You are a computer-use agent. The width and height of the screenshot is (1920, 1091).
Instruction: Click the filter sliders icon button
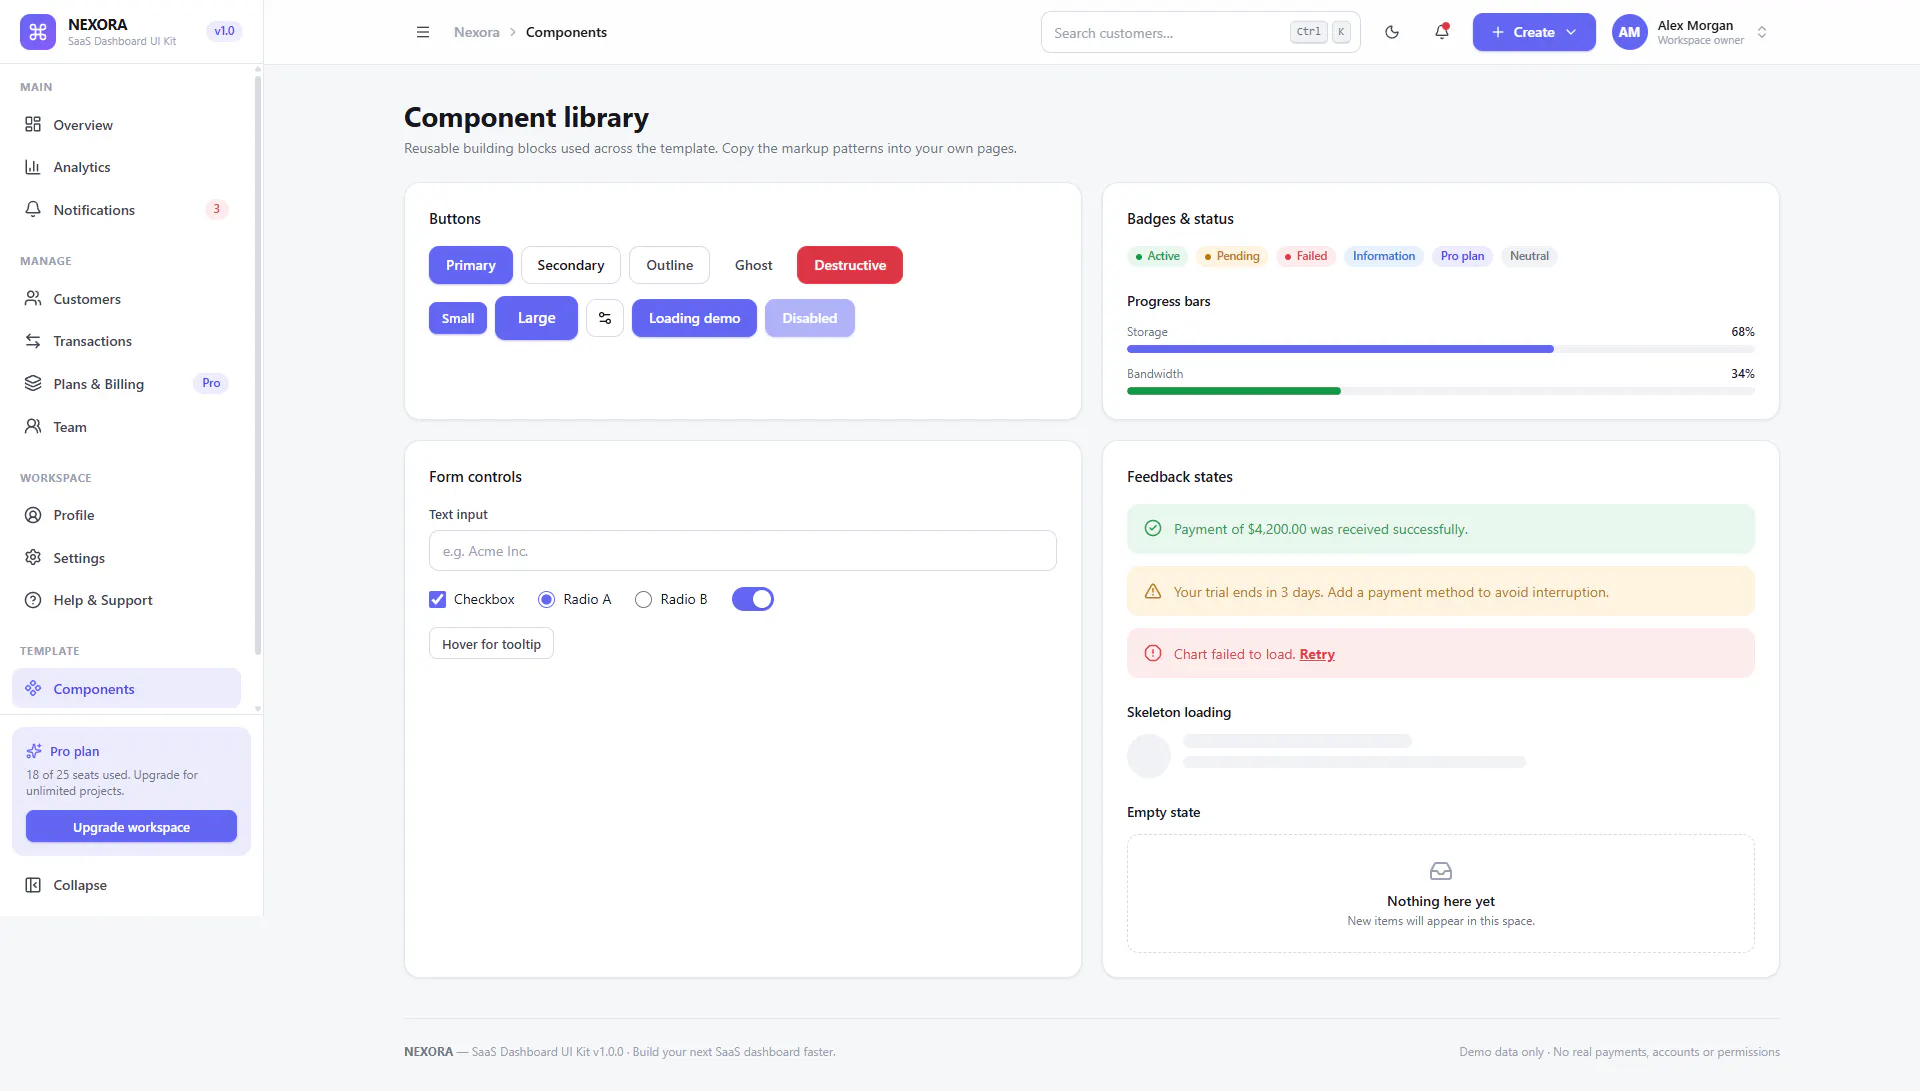click(x=605, y=318)
